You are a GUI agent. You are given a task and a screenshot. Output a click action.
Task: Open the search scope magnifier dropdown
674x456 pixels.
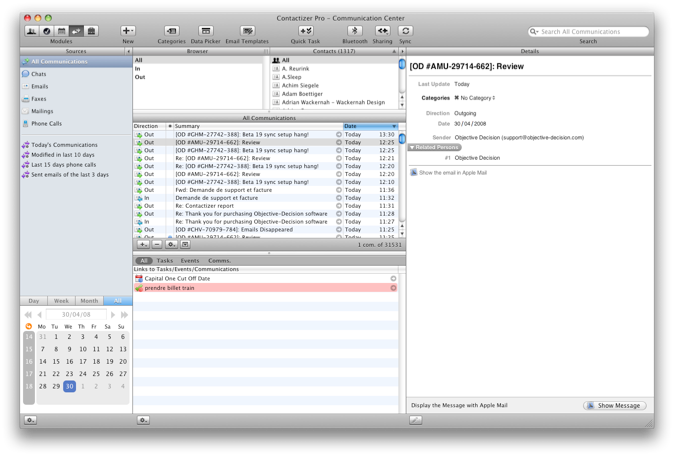coord(534,32)
